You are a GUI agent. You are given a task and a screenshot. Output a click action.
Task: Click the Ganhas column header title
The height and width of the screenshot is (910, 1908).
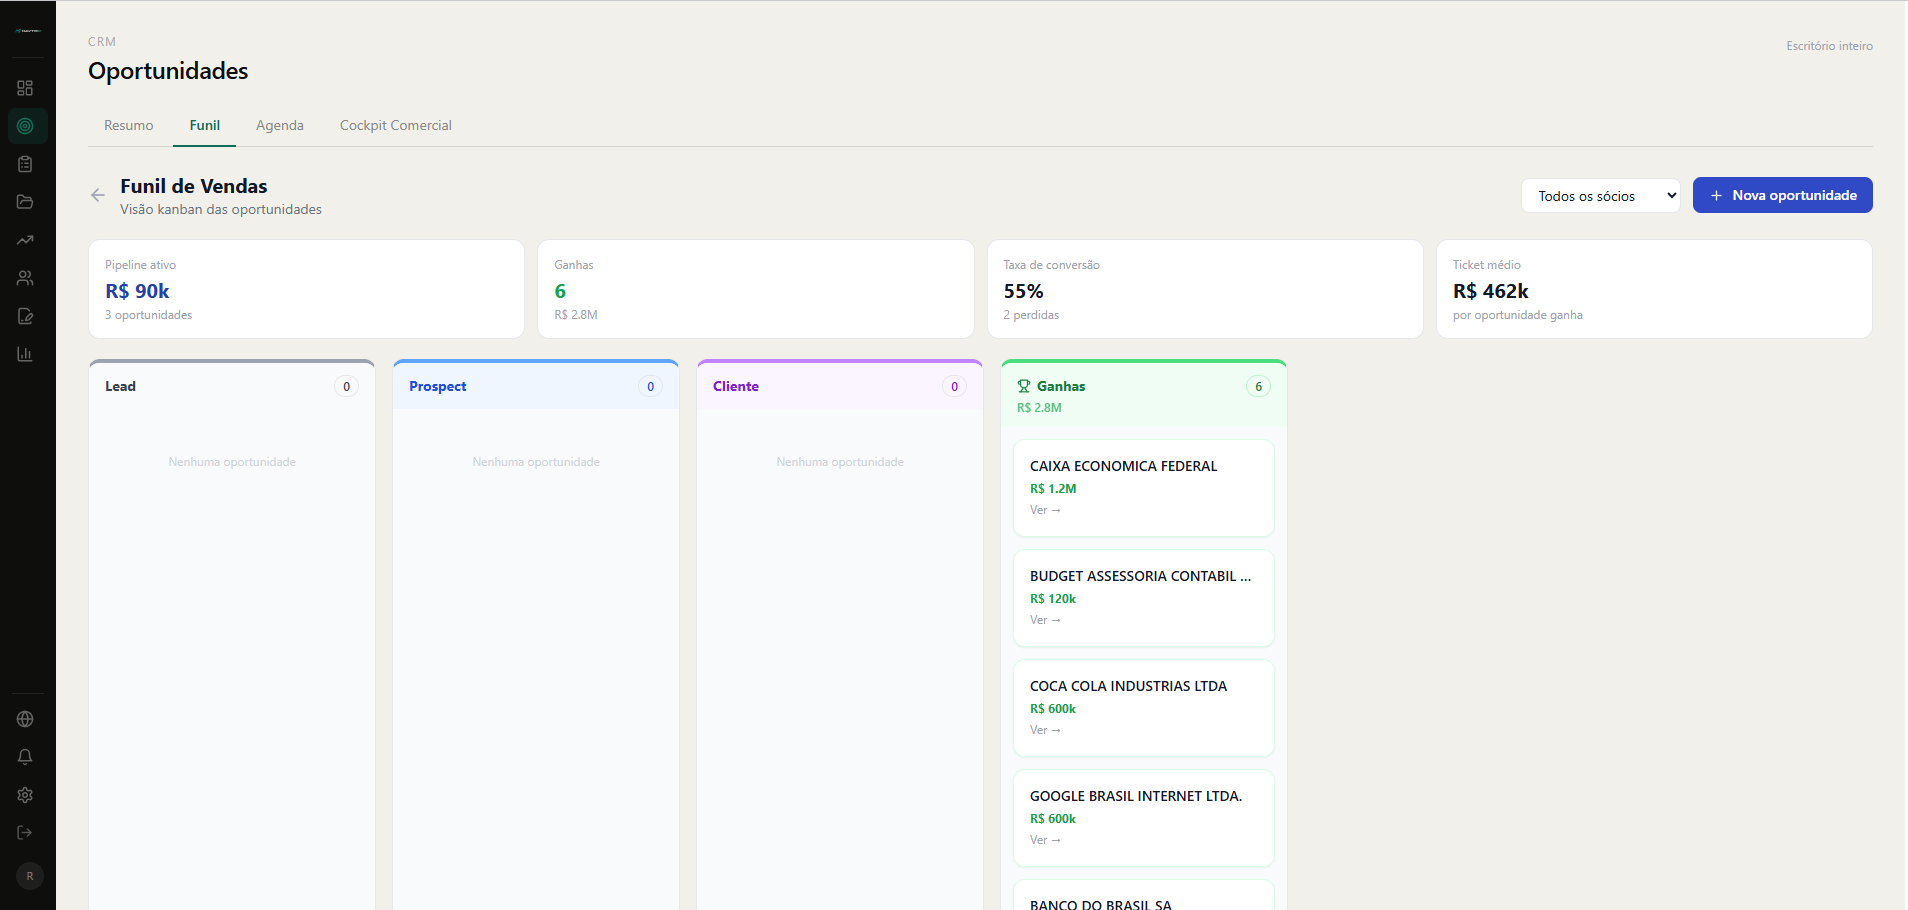pos(1060,386)
